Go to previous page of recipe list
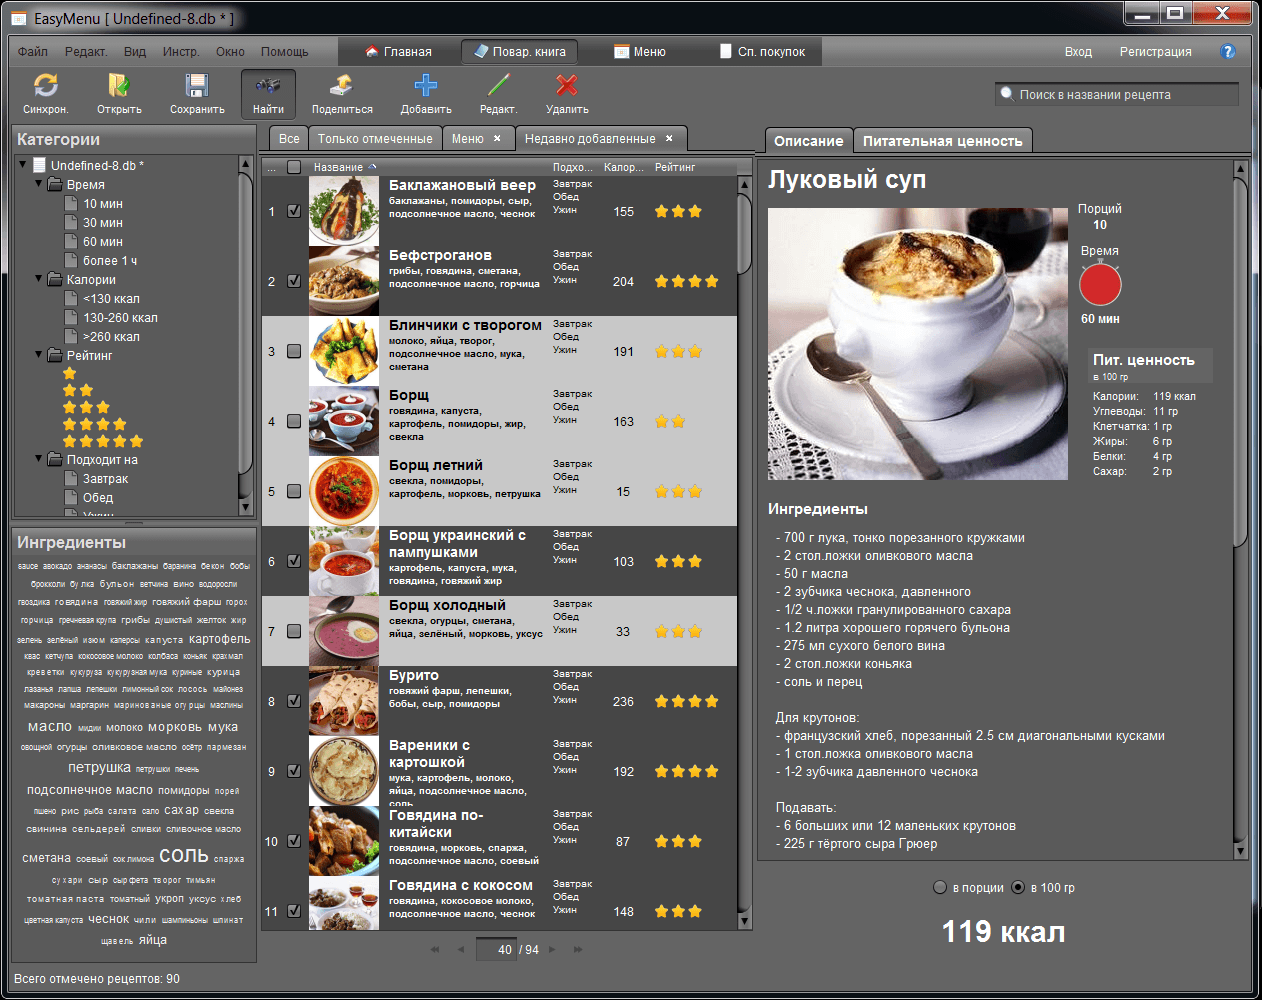This screenshot has height=1000, width=1262. (463, 949)
